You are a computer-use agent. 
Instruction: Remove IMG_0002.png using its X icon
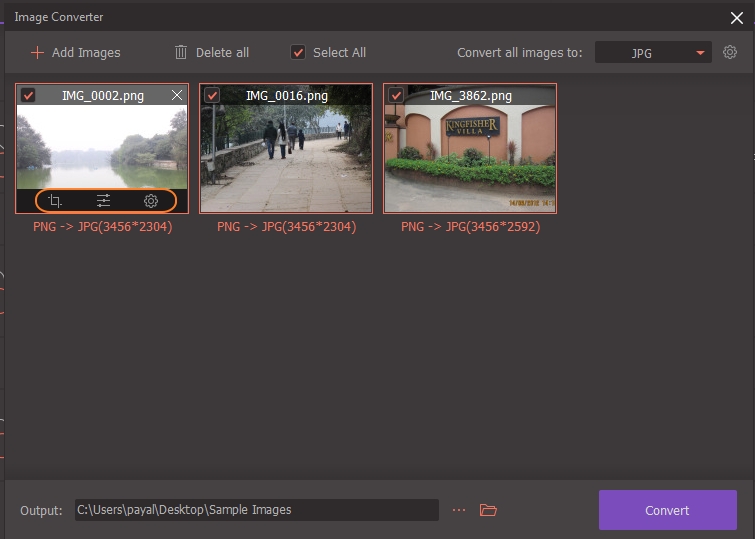click(x=177, y=96)
